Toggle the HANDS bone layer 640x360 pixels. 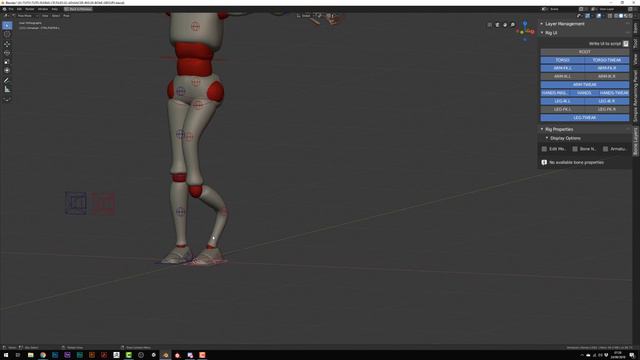(x=584, y=93)
